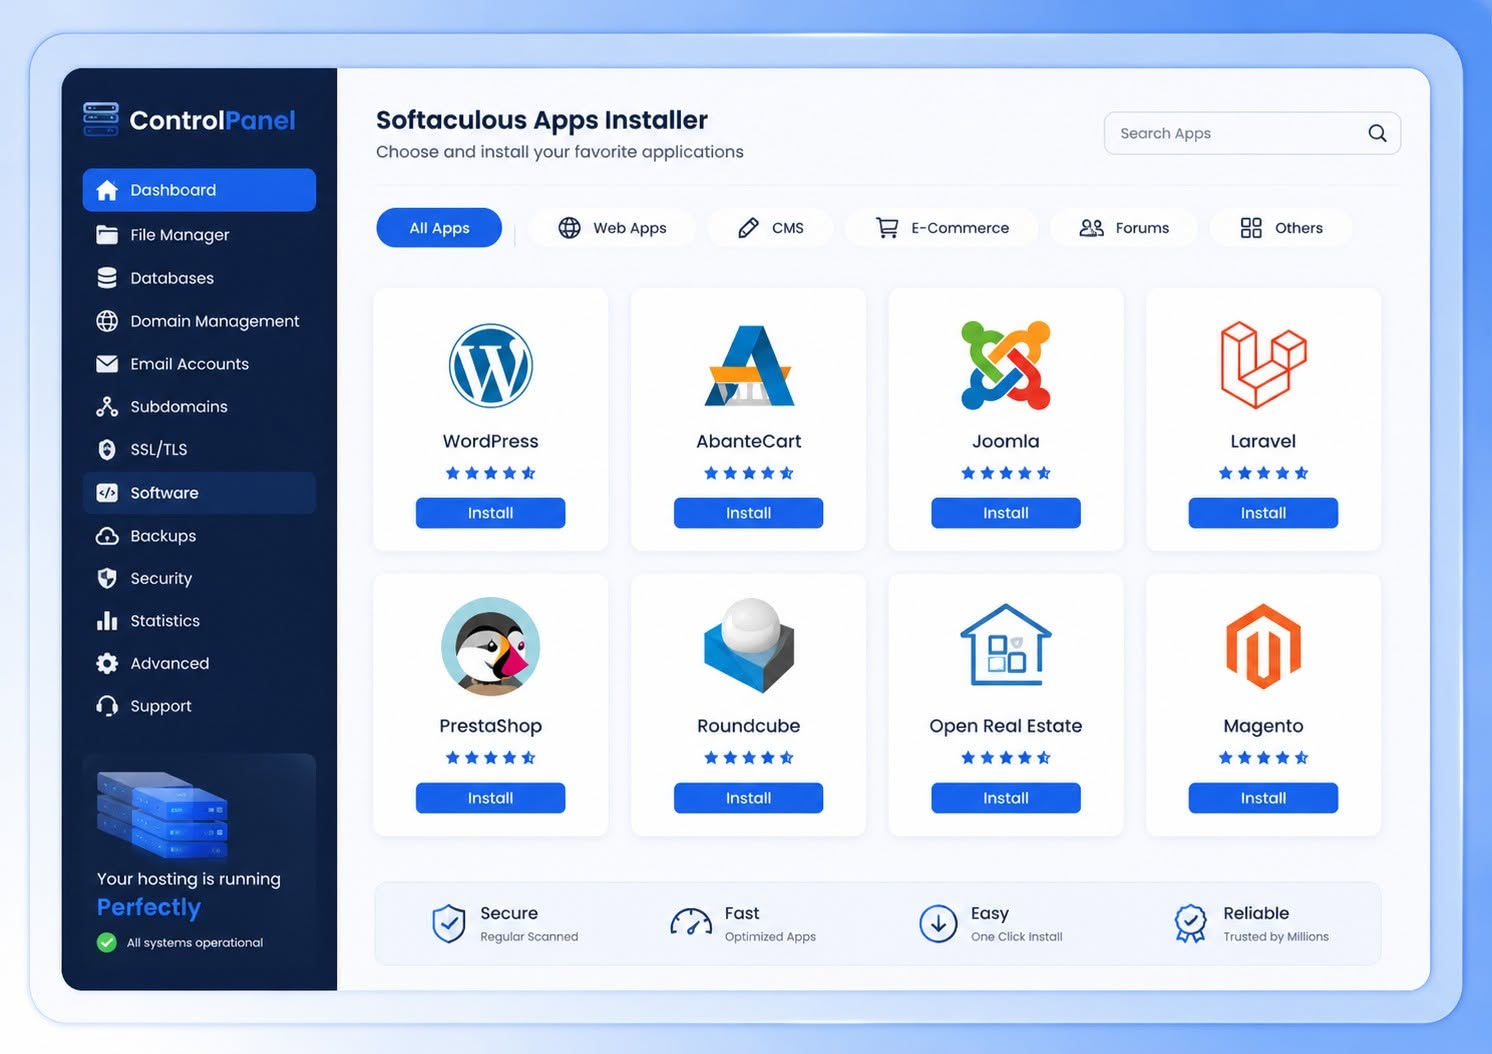Click the search magnifier icon
The height and width of the screenshot is (1054, 1492).
1377,133
